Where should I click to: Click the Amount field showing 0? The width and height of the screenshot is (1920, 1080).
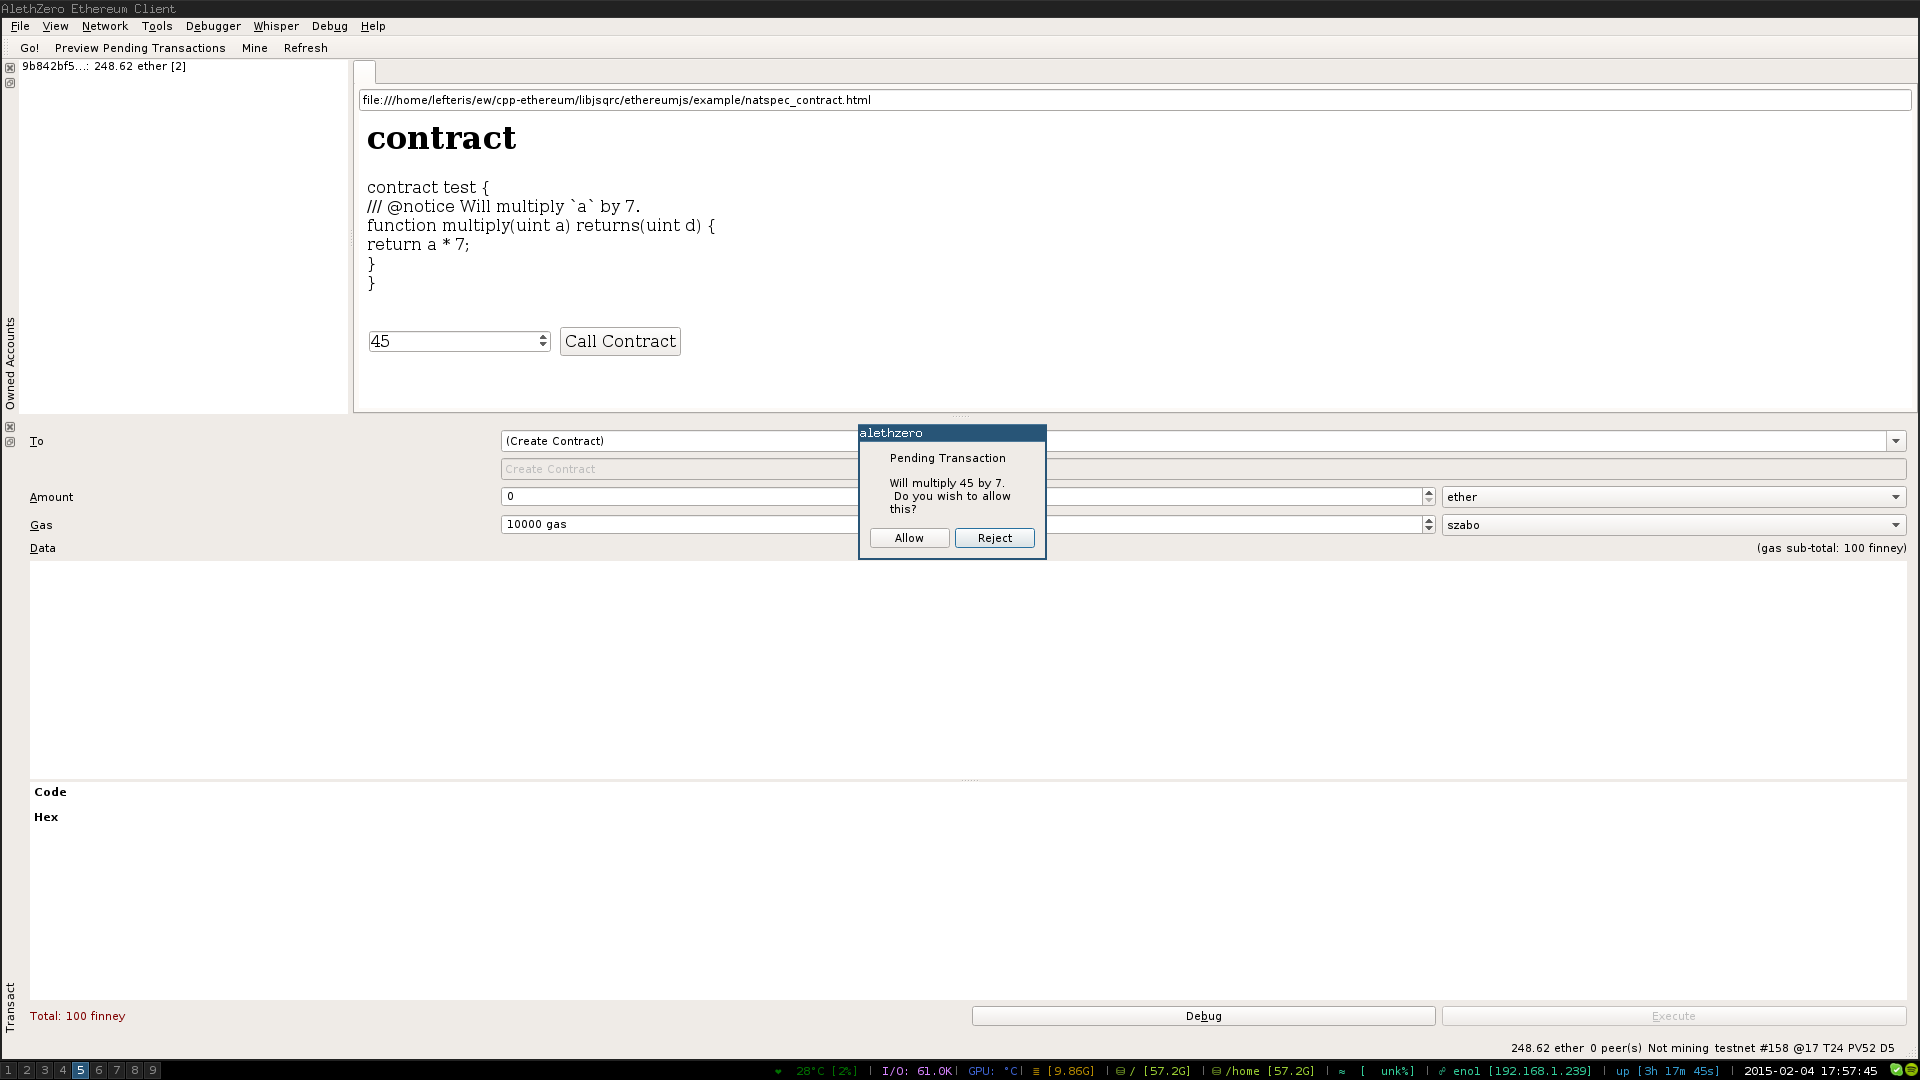(961, 497)
